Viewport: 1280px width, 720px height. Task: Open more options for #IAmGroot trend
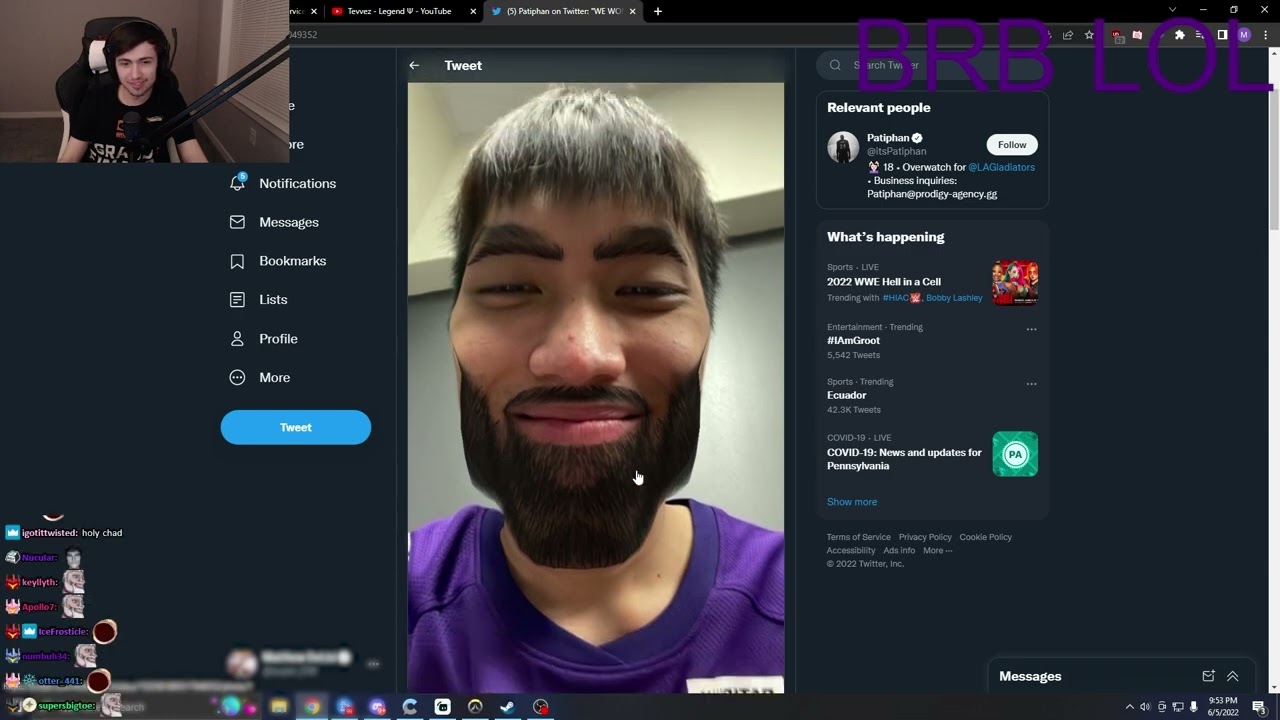tap(1031, 329)
